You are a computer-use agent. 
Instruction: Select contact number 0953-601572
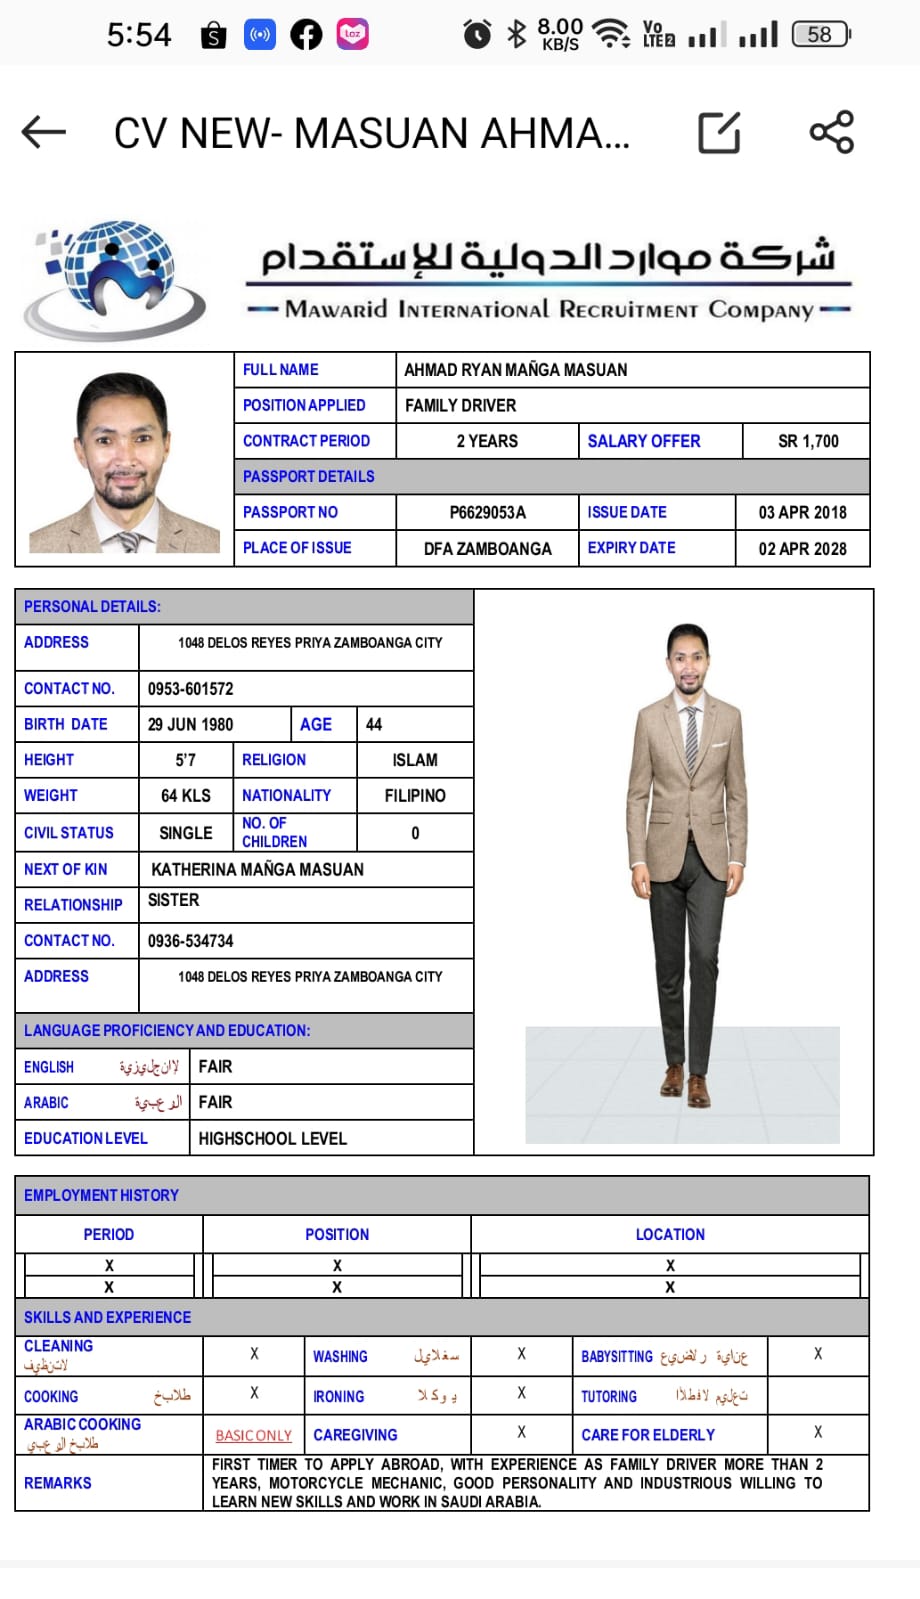(x=190, y=689)
